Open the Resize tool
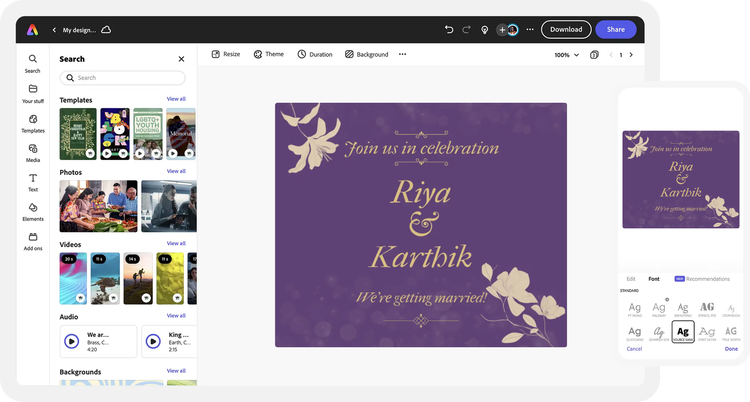 tap(225, 54)
